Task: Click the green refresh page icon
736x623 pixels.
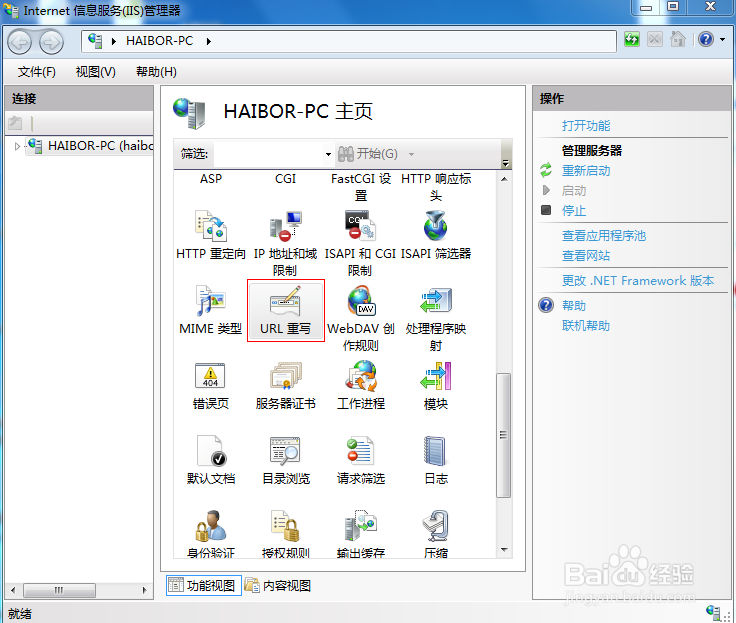Action: [x=632, y=39]
